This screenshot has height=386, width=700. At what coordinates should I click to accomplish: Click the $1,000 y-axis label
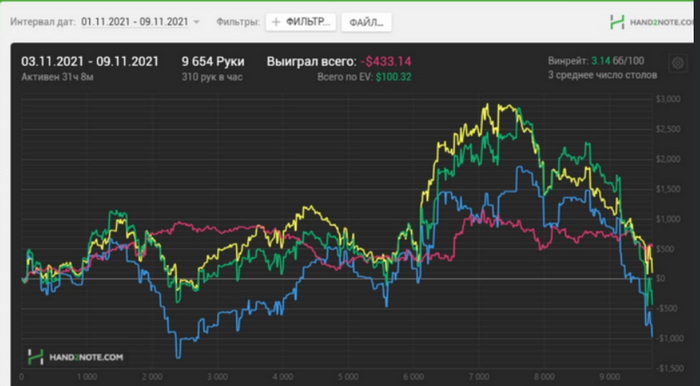[668, 219]
